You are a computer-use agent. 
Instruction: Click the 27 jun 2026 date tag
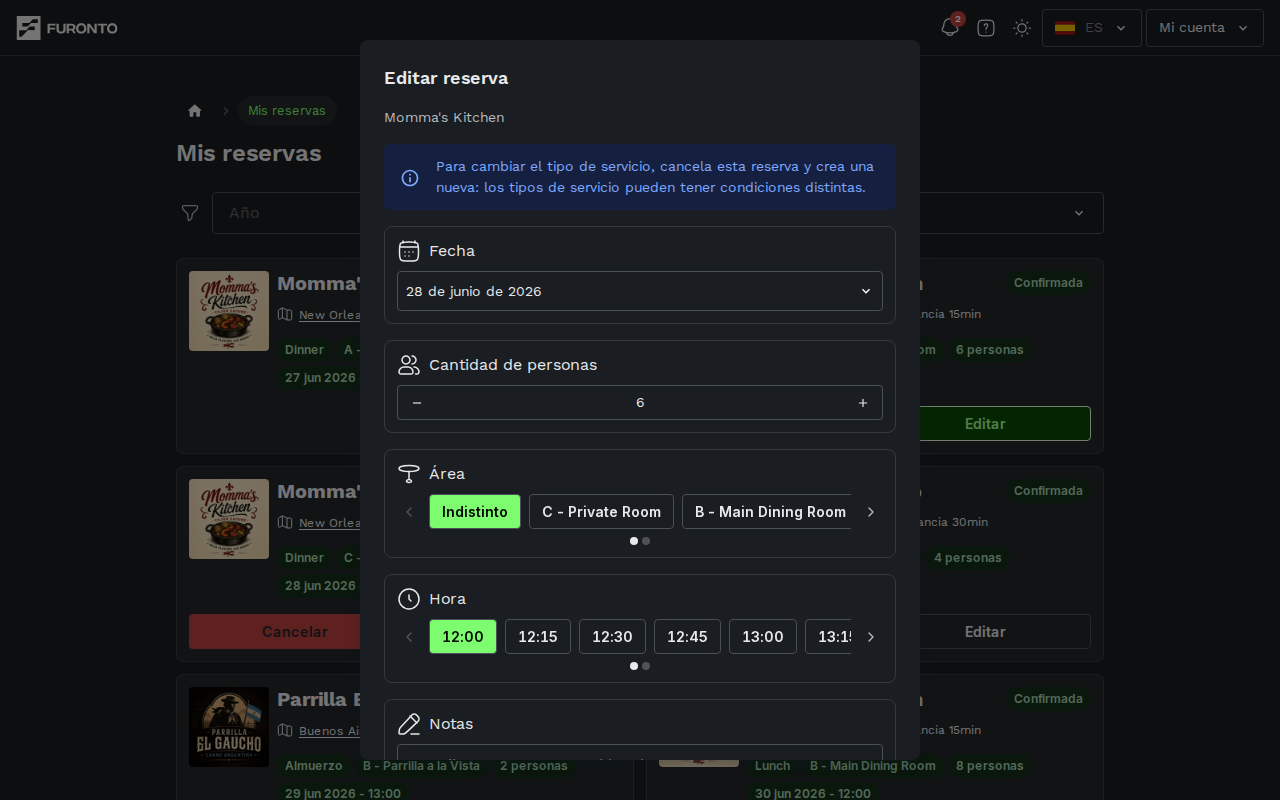click(x=320, y=378)
